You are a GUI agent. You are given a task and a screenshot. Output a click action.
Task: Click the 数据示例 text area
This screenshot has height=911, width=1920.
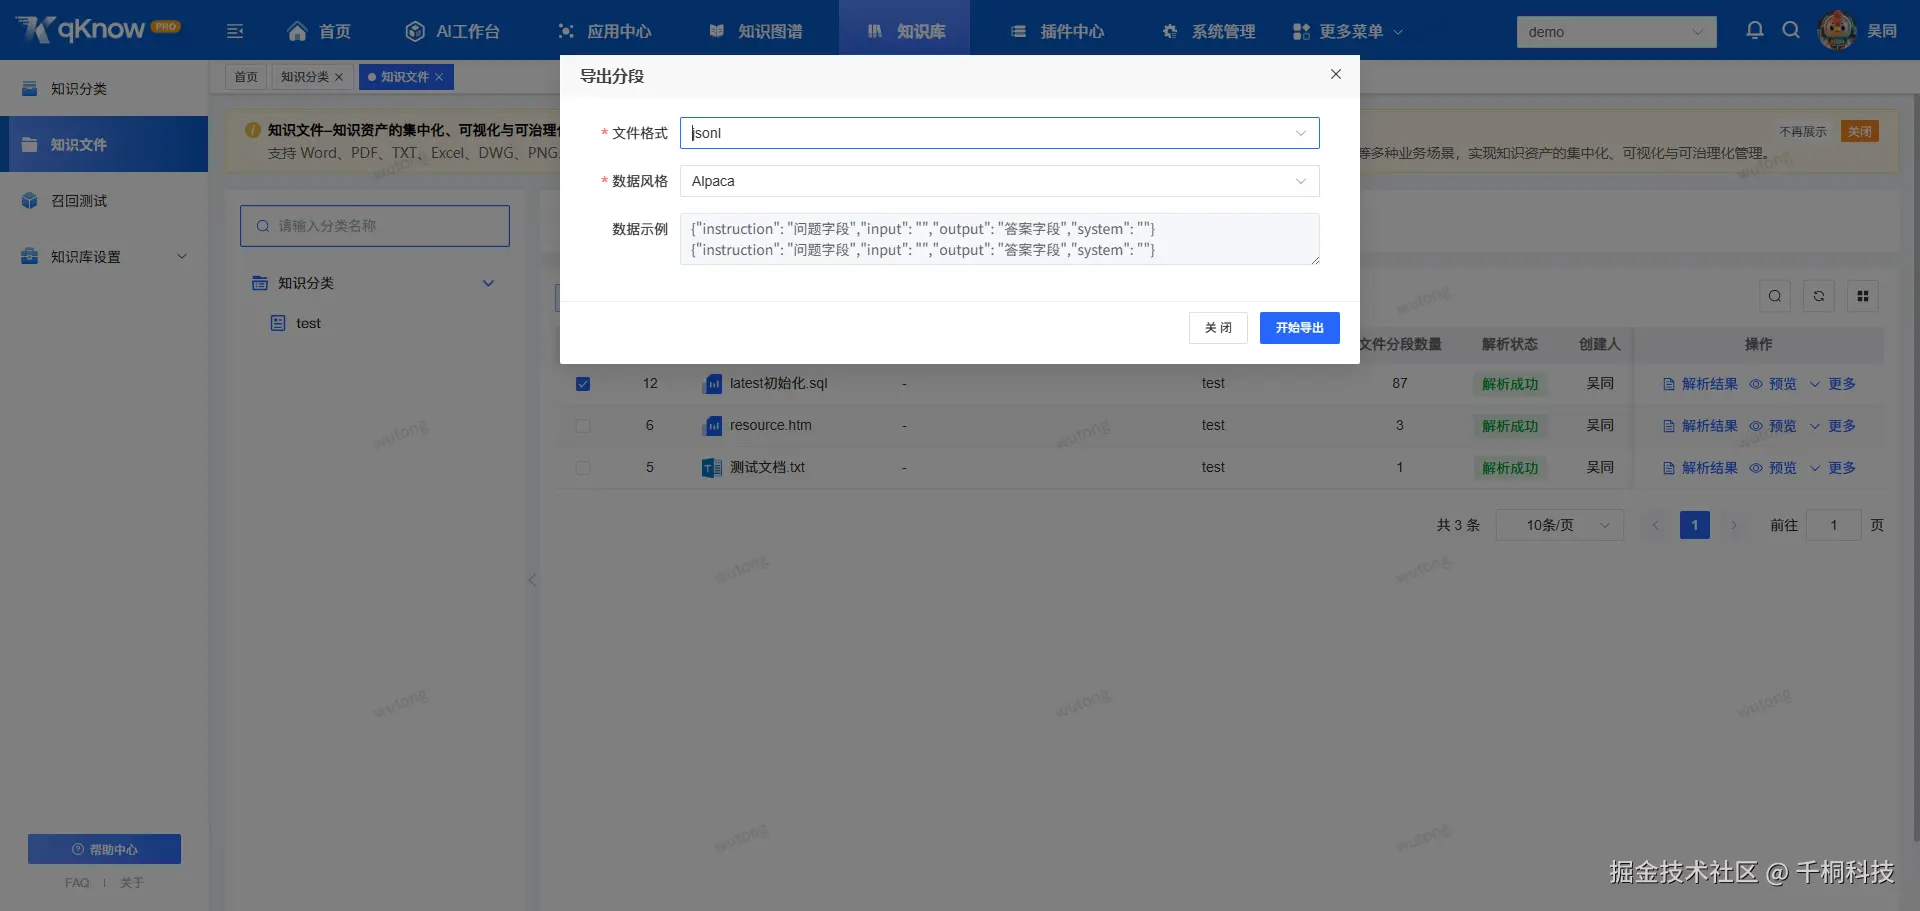tap(1000, 239)
